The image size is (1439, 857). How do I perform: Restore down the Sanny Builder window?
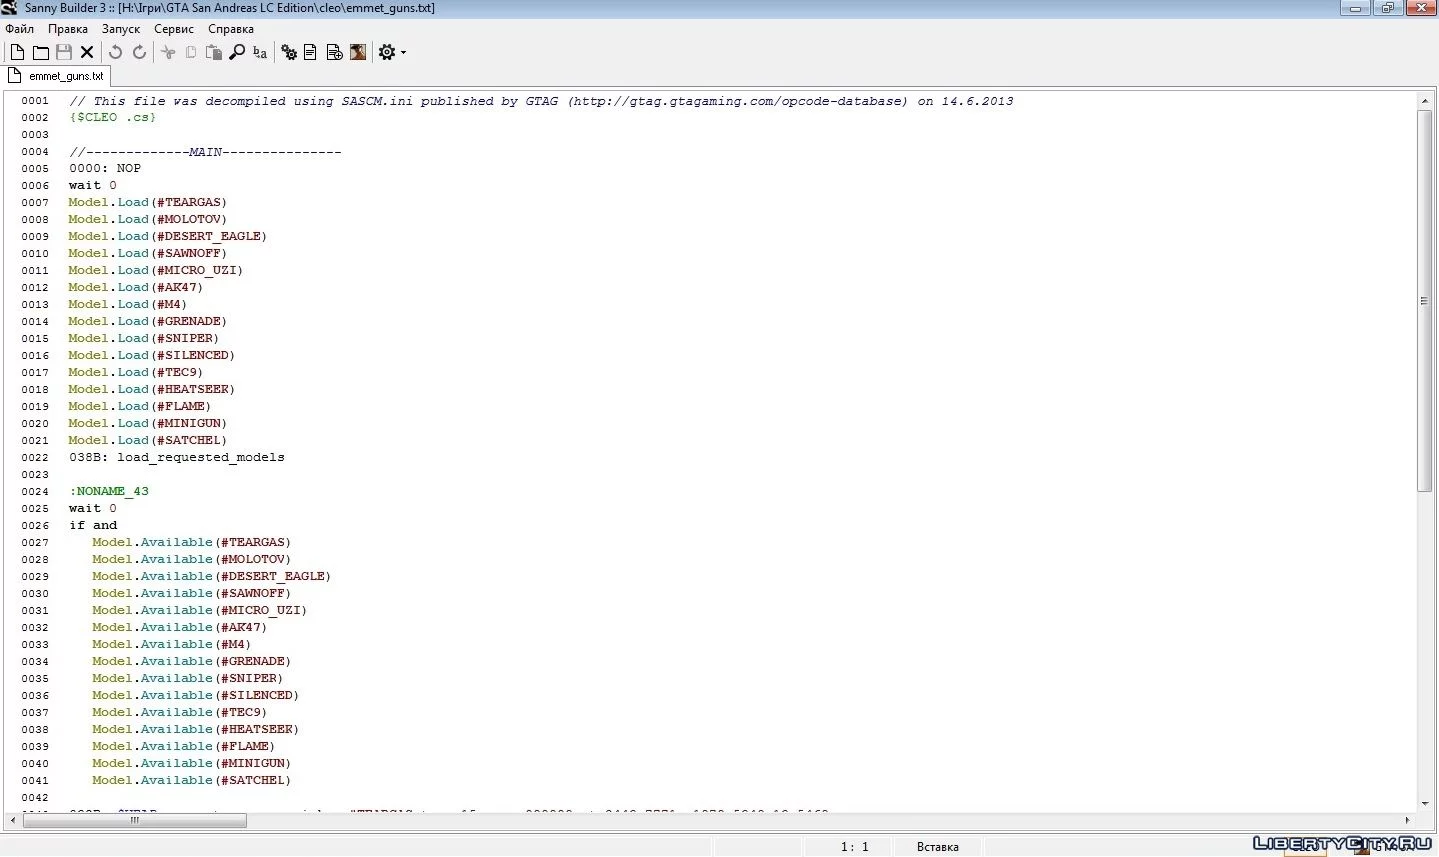pos(1388,8)
